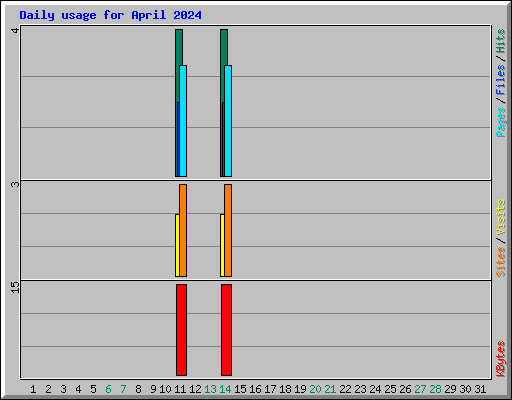Screen dimensions: 512x400
Task: Click the Hits legend label
Action: tap(501, 41)
